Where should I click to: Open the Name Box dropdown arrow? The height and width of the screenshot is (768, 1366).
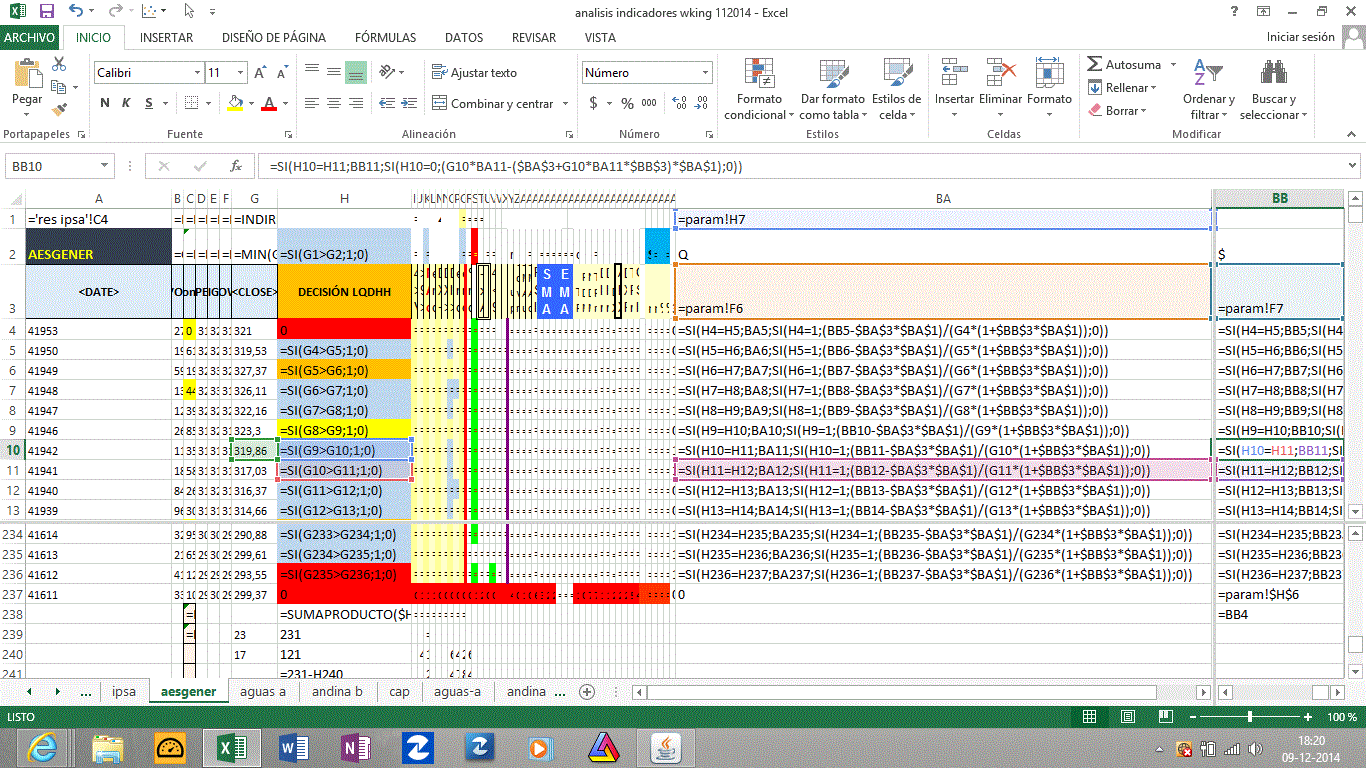(105, 166)
